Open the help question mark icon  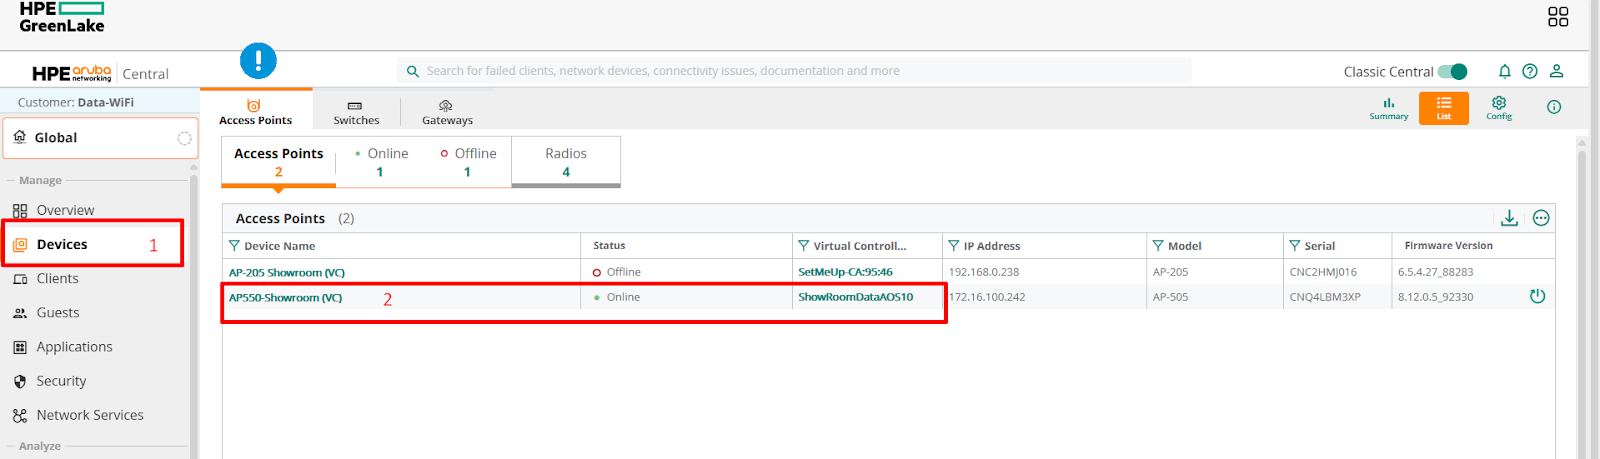[1530, 71]
